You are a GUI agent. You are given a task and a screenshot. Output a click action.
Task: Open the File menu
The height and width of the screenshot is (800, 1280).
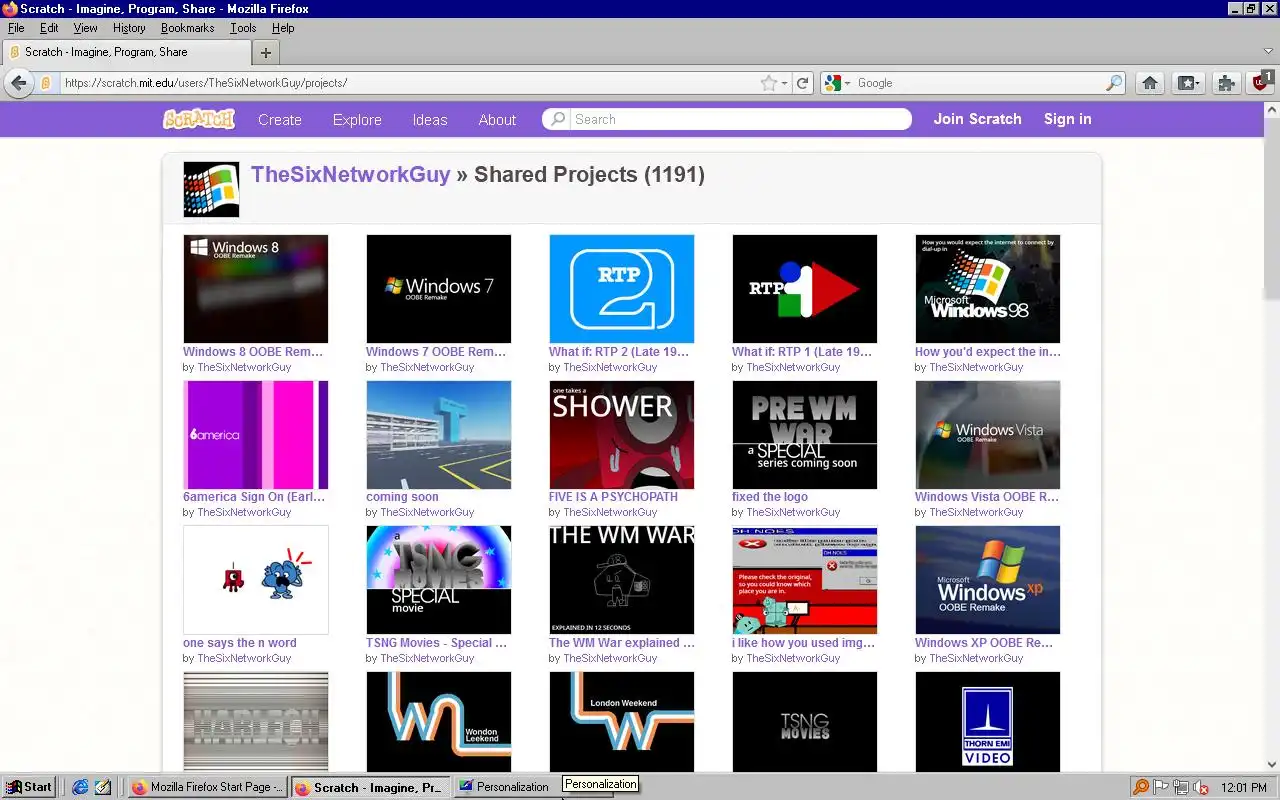[16, 28]
